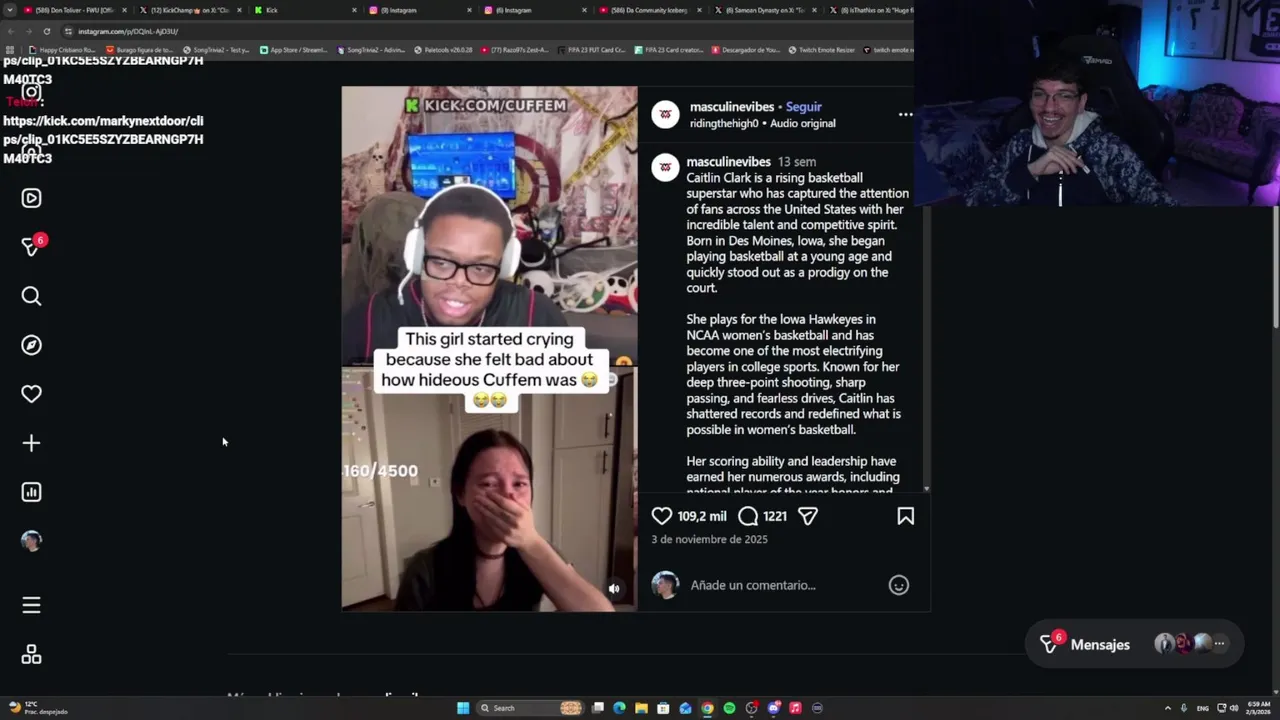Click post date '3 de noviembre de 2025'
The image size is (1280, 720).
pos(709,539)
